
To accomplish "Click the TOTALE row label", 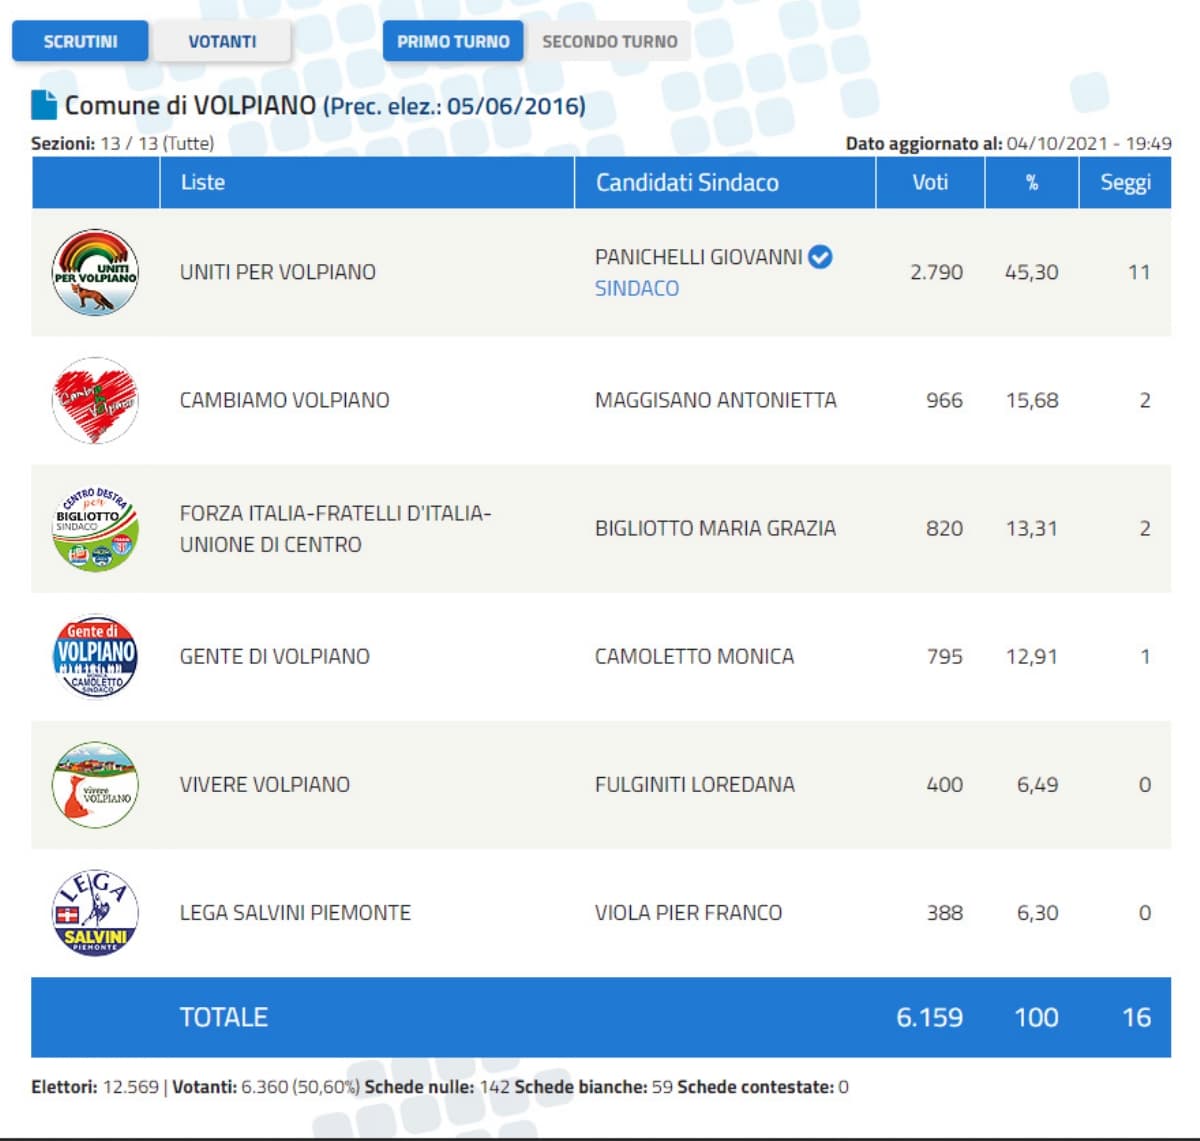I will coord(224,1017).
